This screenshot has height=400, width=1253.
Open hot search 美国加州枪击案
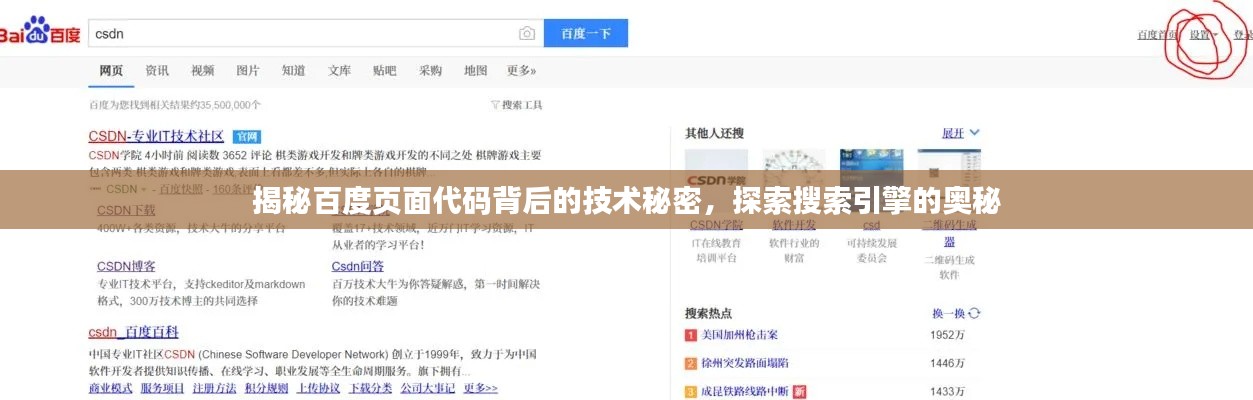[740, 335]
